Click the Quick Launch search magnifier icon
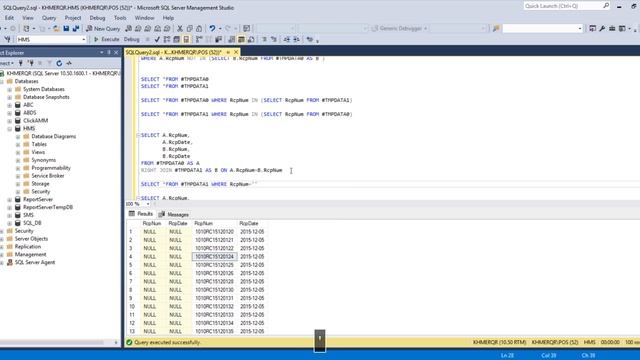This screenshot has height=360, width=640. (x=606, y=6)
